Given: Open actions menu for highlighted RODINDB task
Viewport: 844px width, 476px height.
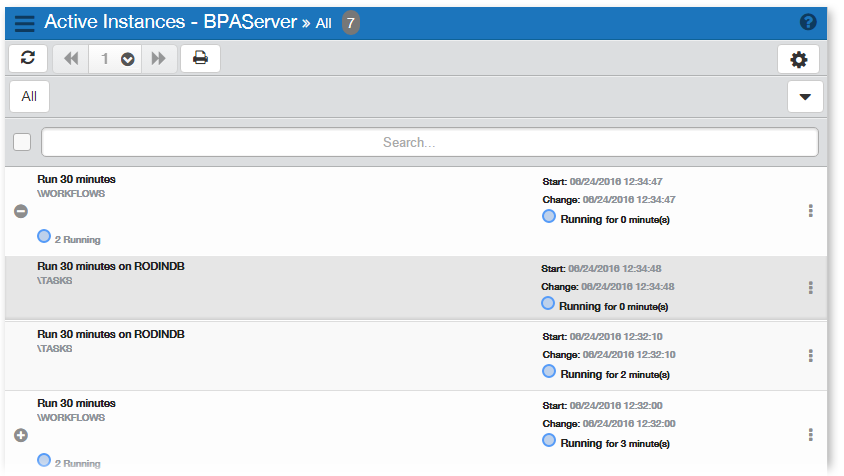Looking at the screenshot, I should [x=810, y=288].
